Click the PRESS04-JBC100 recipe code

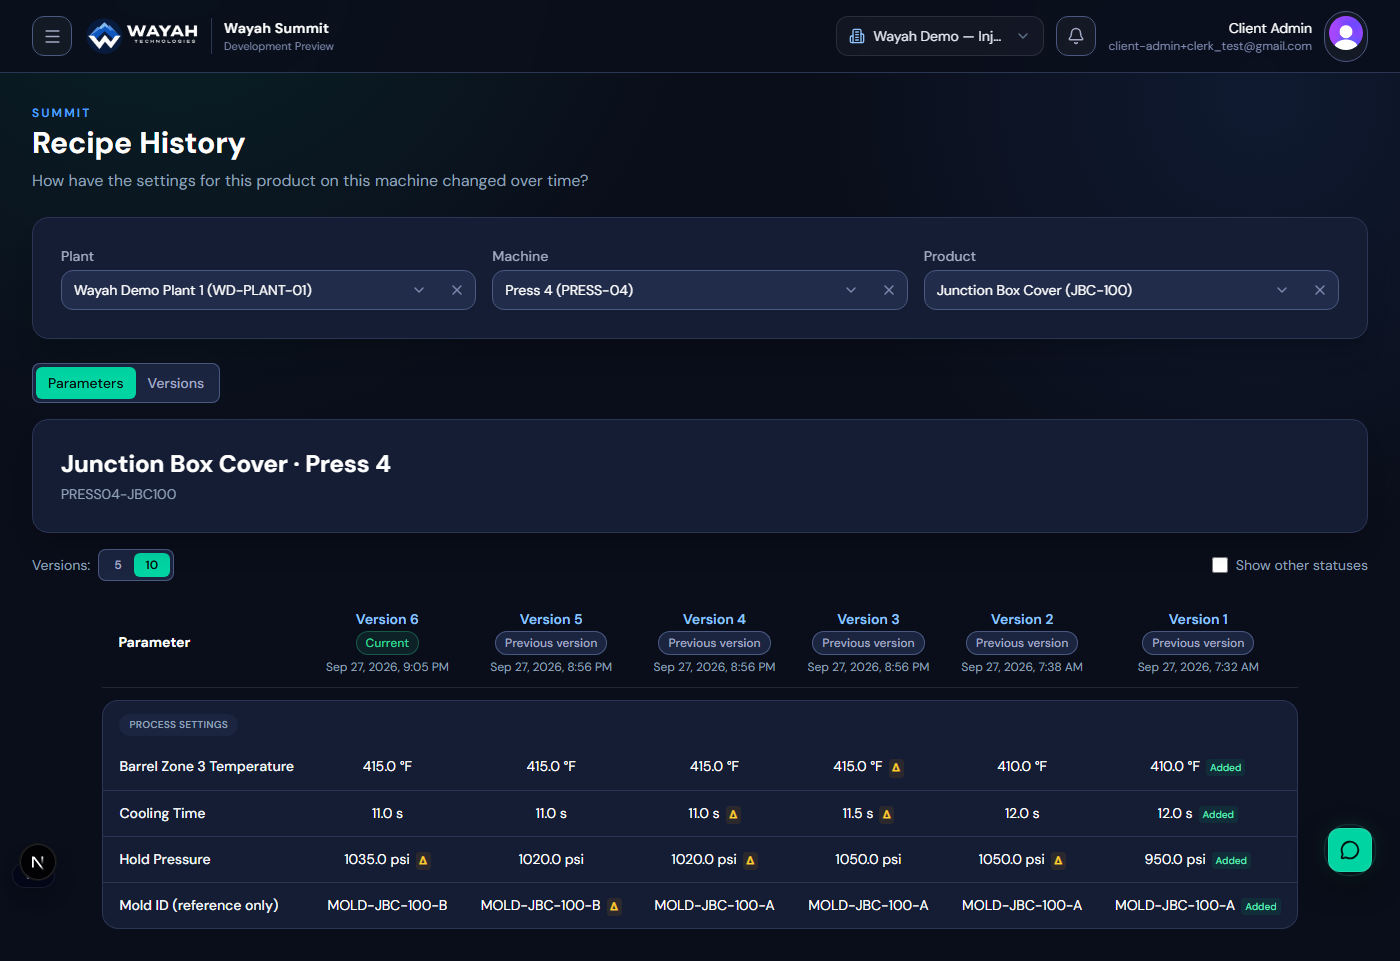(x=119, y=494)
